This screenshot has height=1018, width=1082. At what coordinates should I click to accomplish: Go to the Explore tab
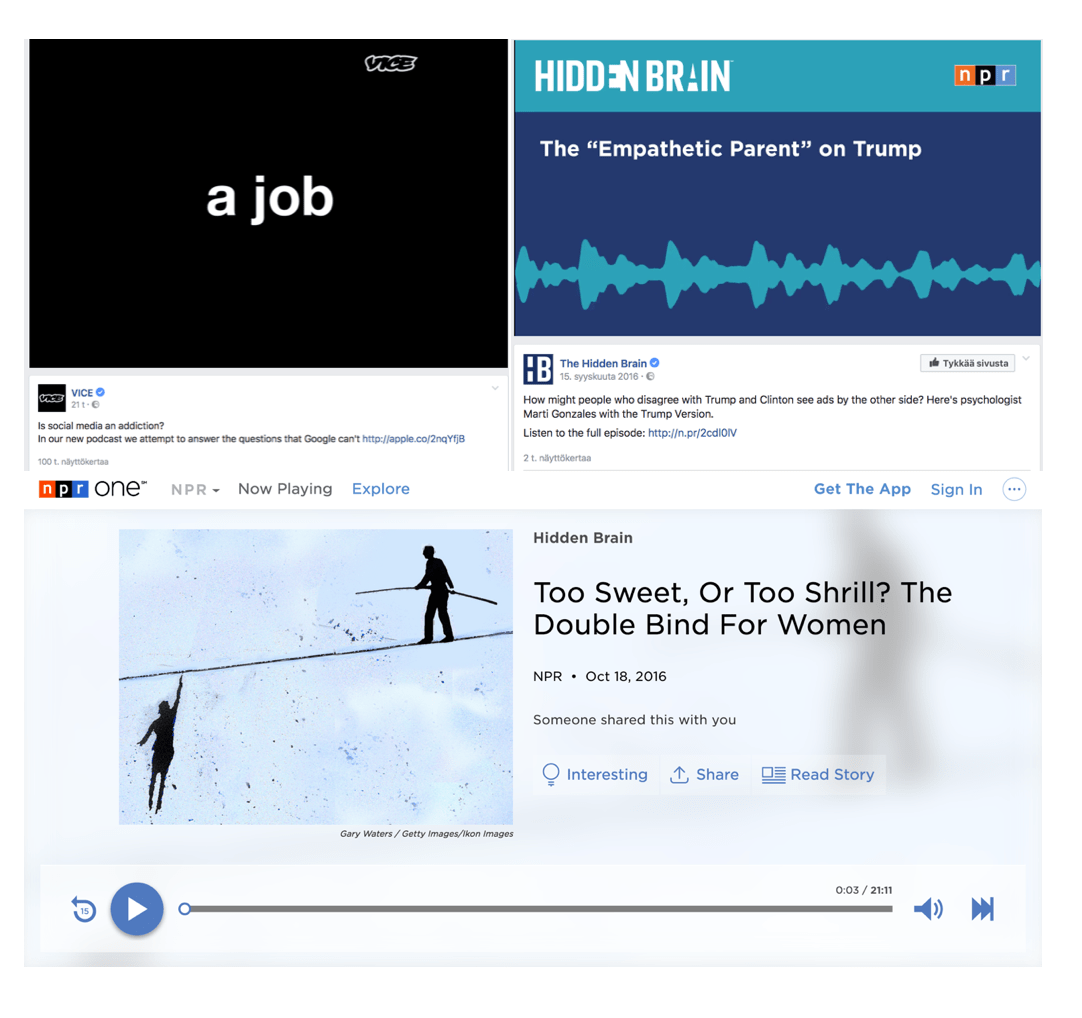380,489
